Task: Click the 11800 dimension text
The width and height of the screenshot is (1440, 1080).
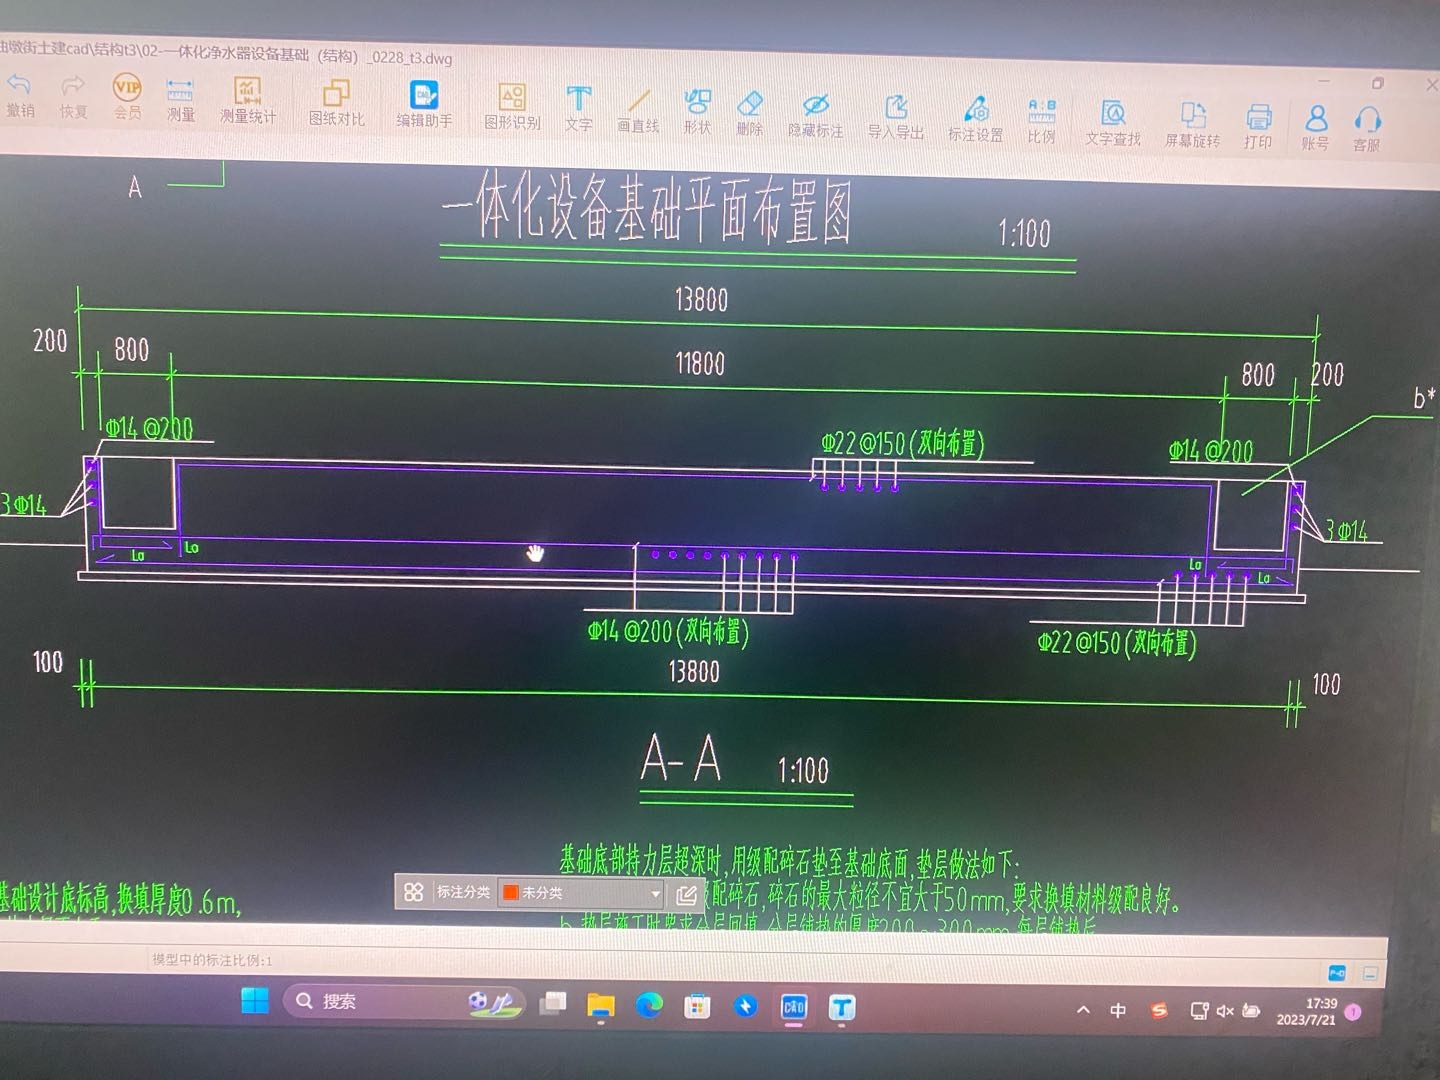Action: tap(700, 363)
